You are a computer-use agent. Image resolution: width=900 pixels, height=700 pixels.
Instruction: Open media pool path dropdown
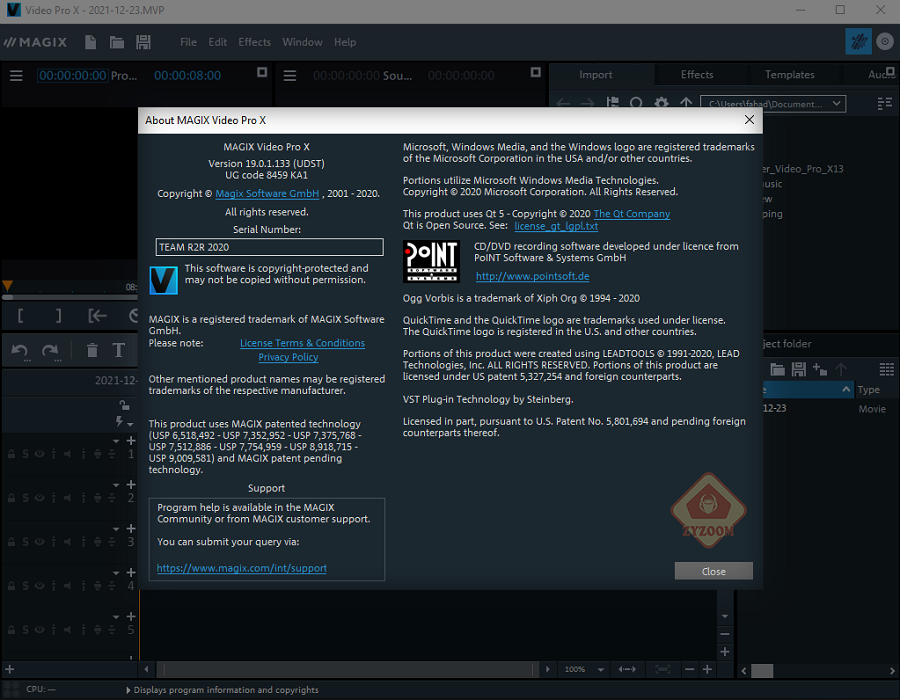coord(836,104)
